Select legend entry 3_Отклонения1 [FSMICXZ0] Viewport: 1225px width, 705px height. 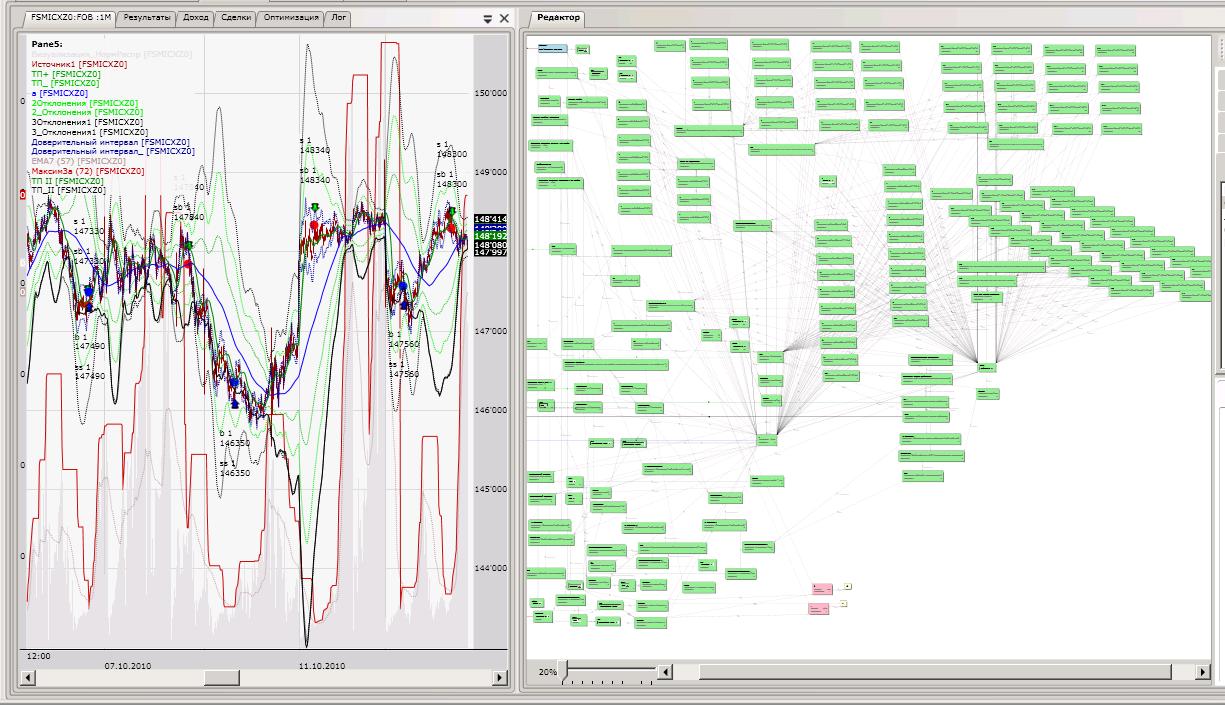tap(90, 131)
